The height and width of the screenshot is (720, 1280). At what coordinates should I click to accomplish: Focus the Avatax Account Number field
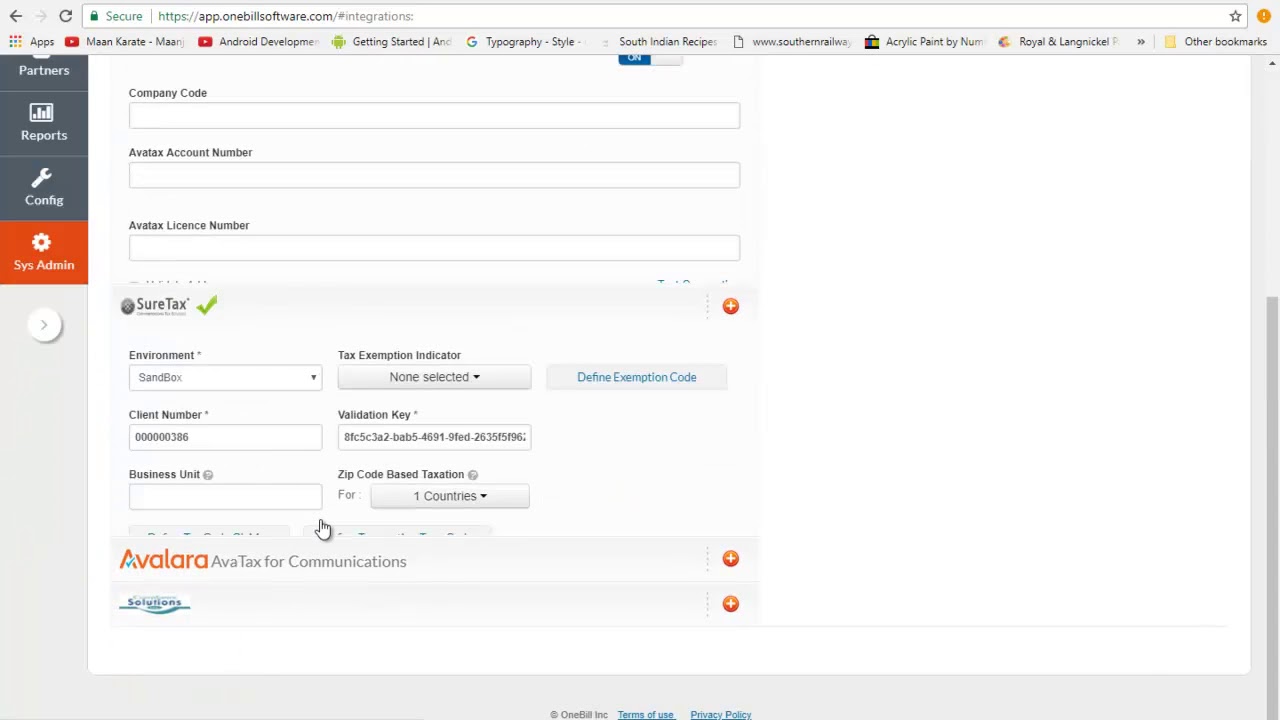[x=434, y=175]
